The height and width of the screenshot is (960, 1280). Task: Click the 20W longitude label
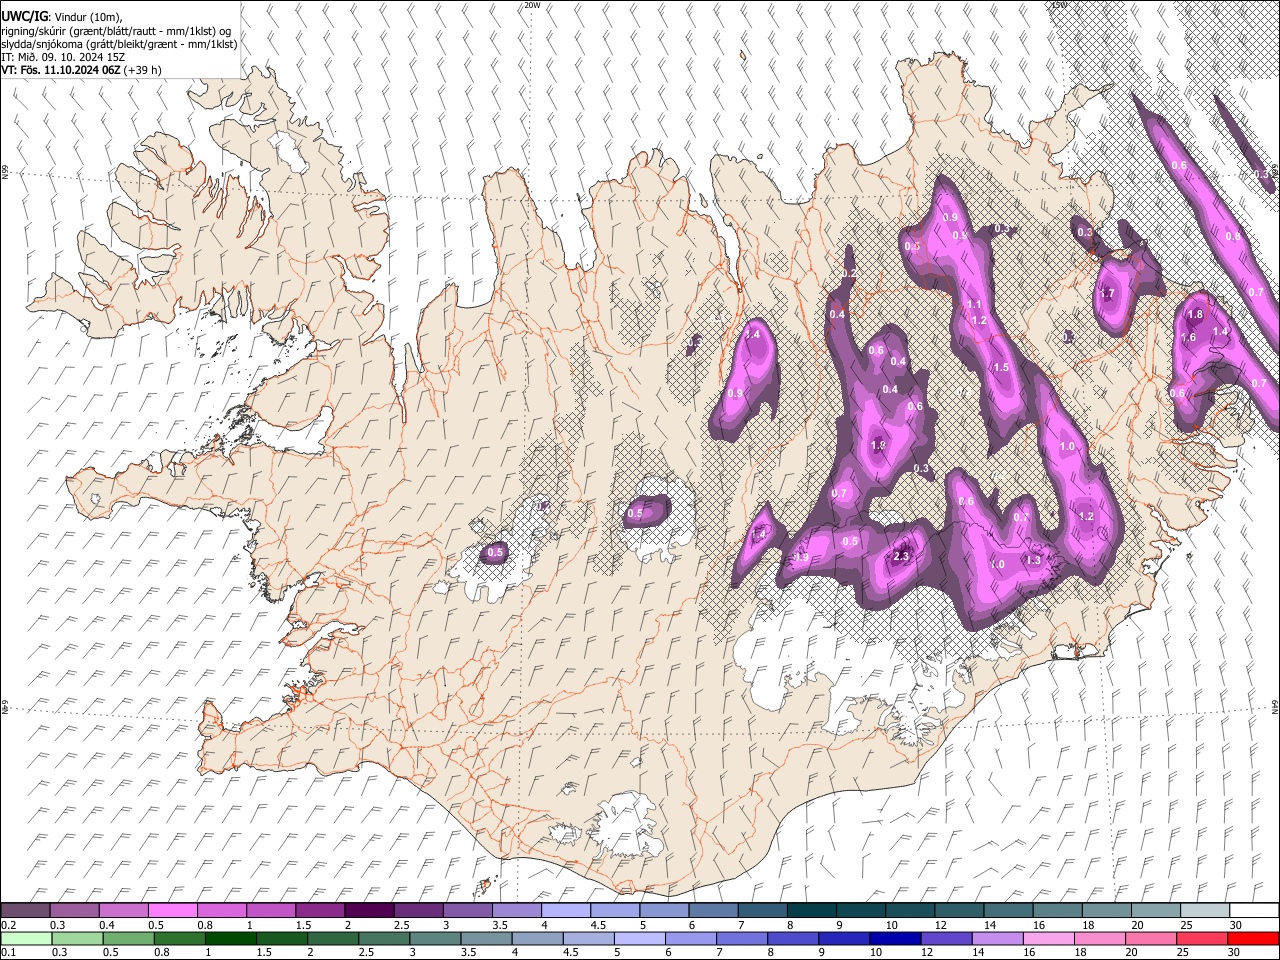(532, 5)
